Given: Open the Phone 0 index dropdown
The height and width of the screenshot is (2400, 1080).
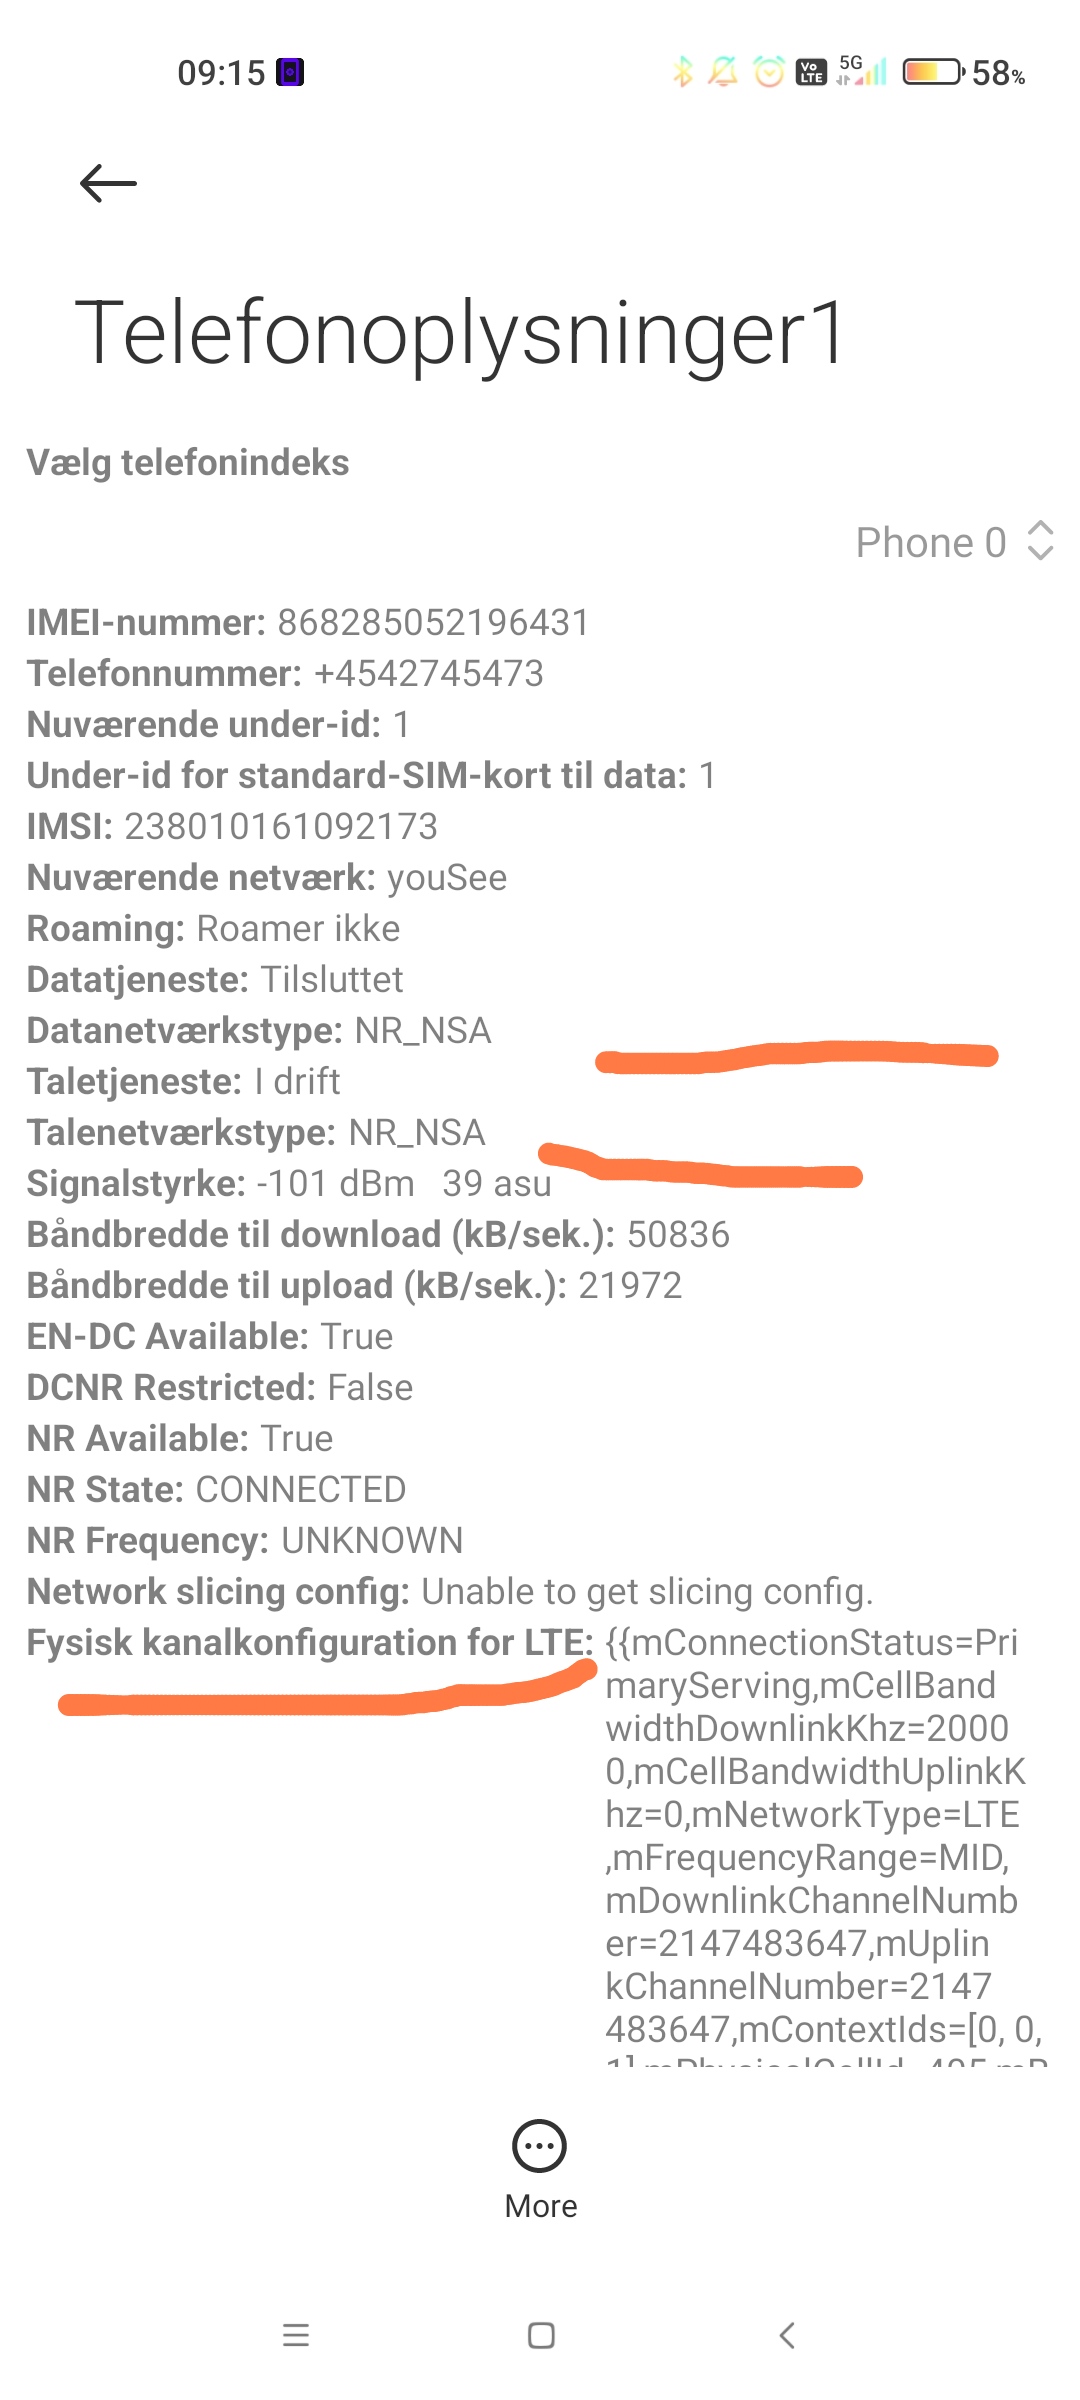Looking at the screenshot, I should (x=955, y=542).
